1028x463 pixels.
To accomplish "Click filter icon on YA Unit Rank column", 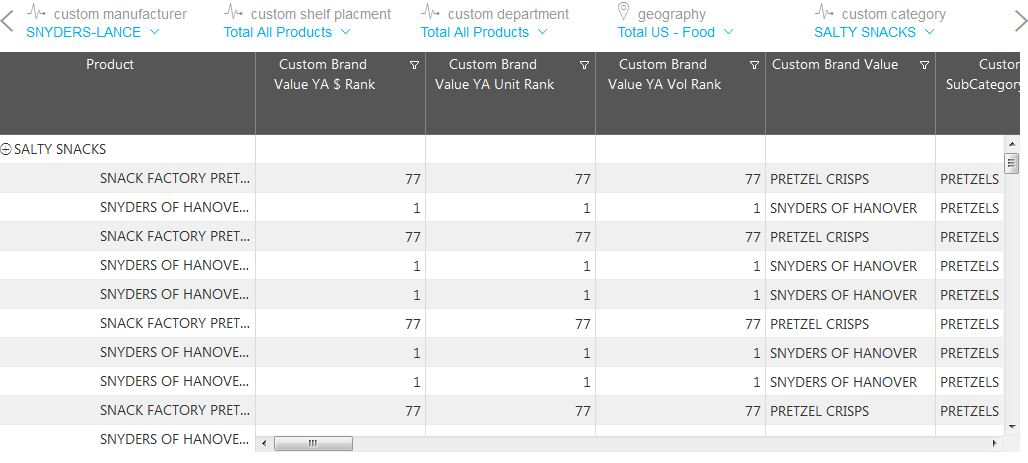I will click(x=584, y=65).
